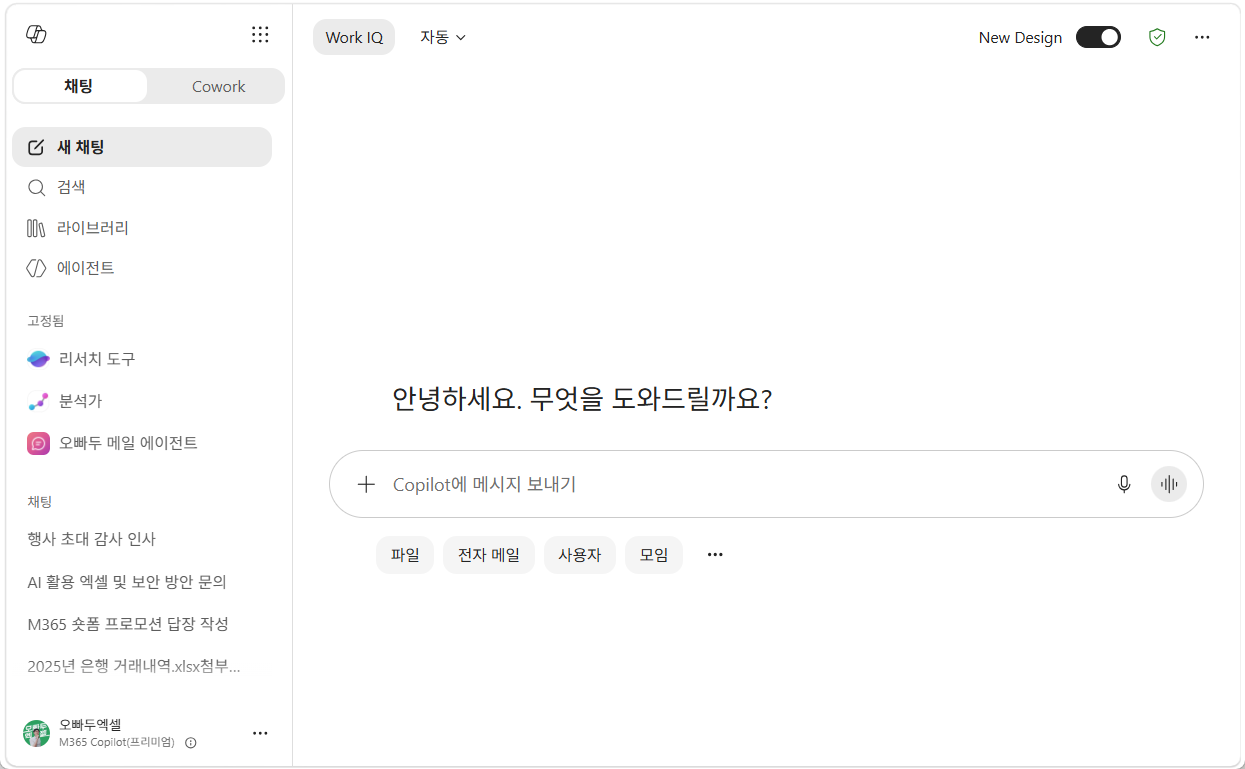Click the 고정됨 section header

coord(46,321)
